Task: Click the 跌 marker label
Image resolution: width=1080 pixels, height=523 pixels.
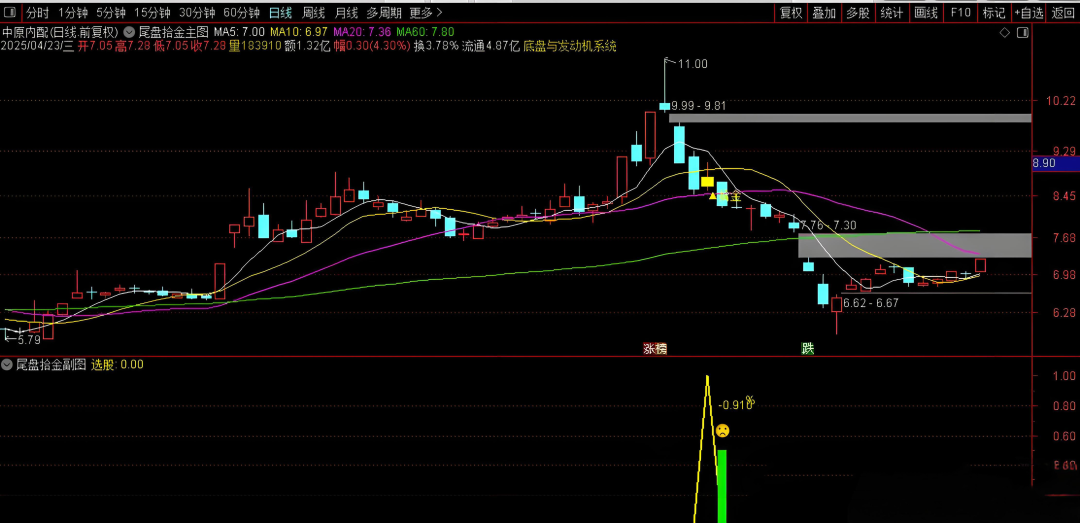Action: (x=807, y=349)
